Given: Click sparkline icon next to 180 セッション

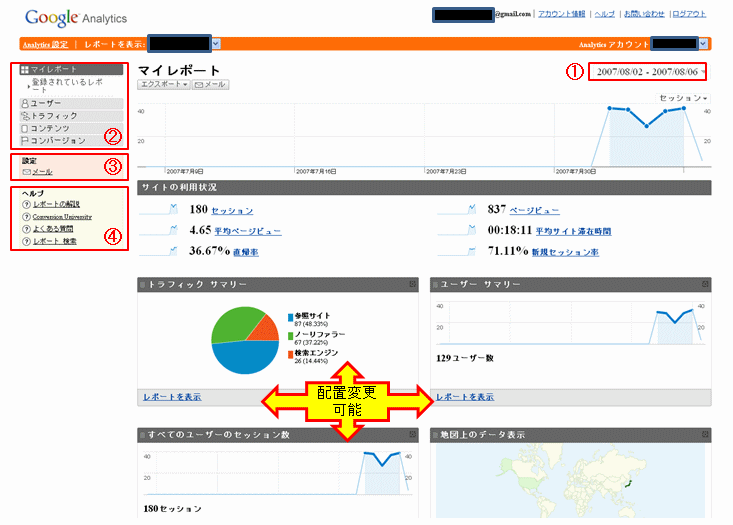Looking at the screenshot, I should click(x=158, y=209).
